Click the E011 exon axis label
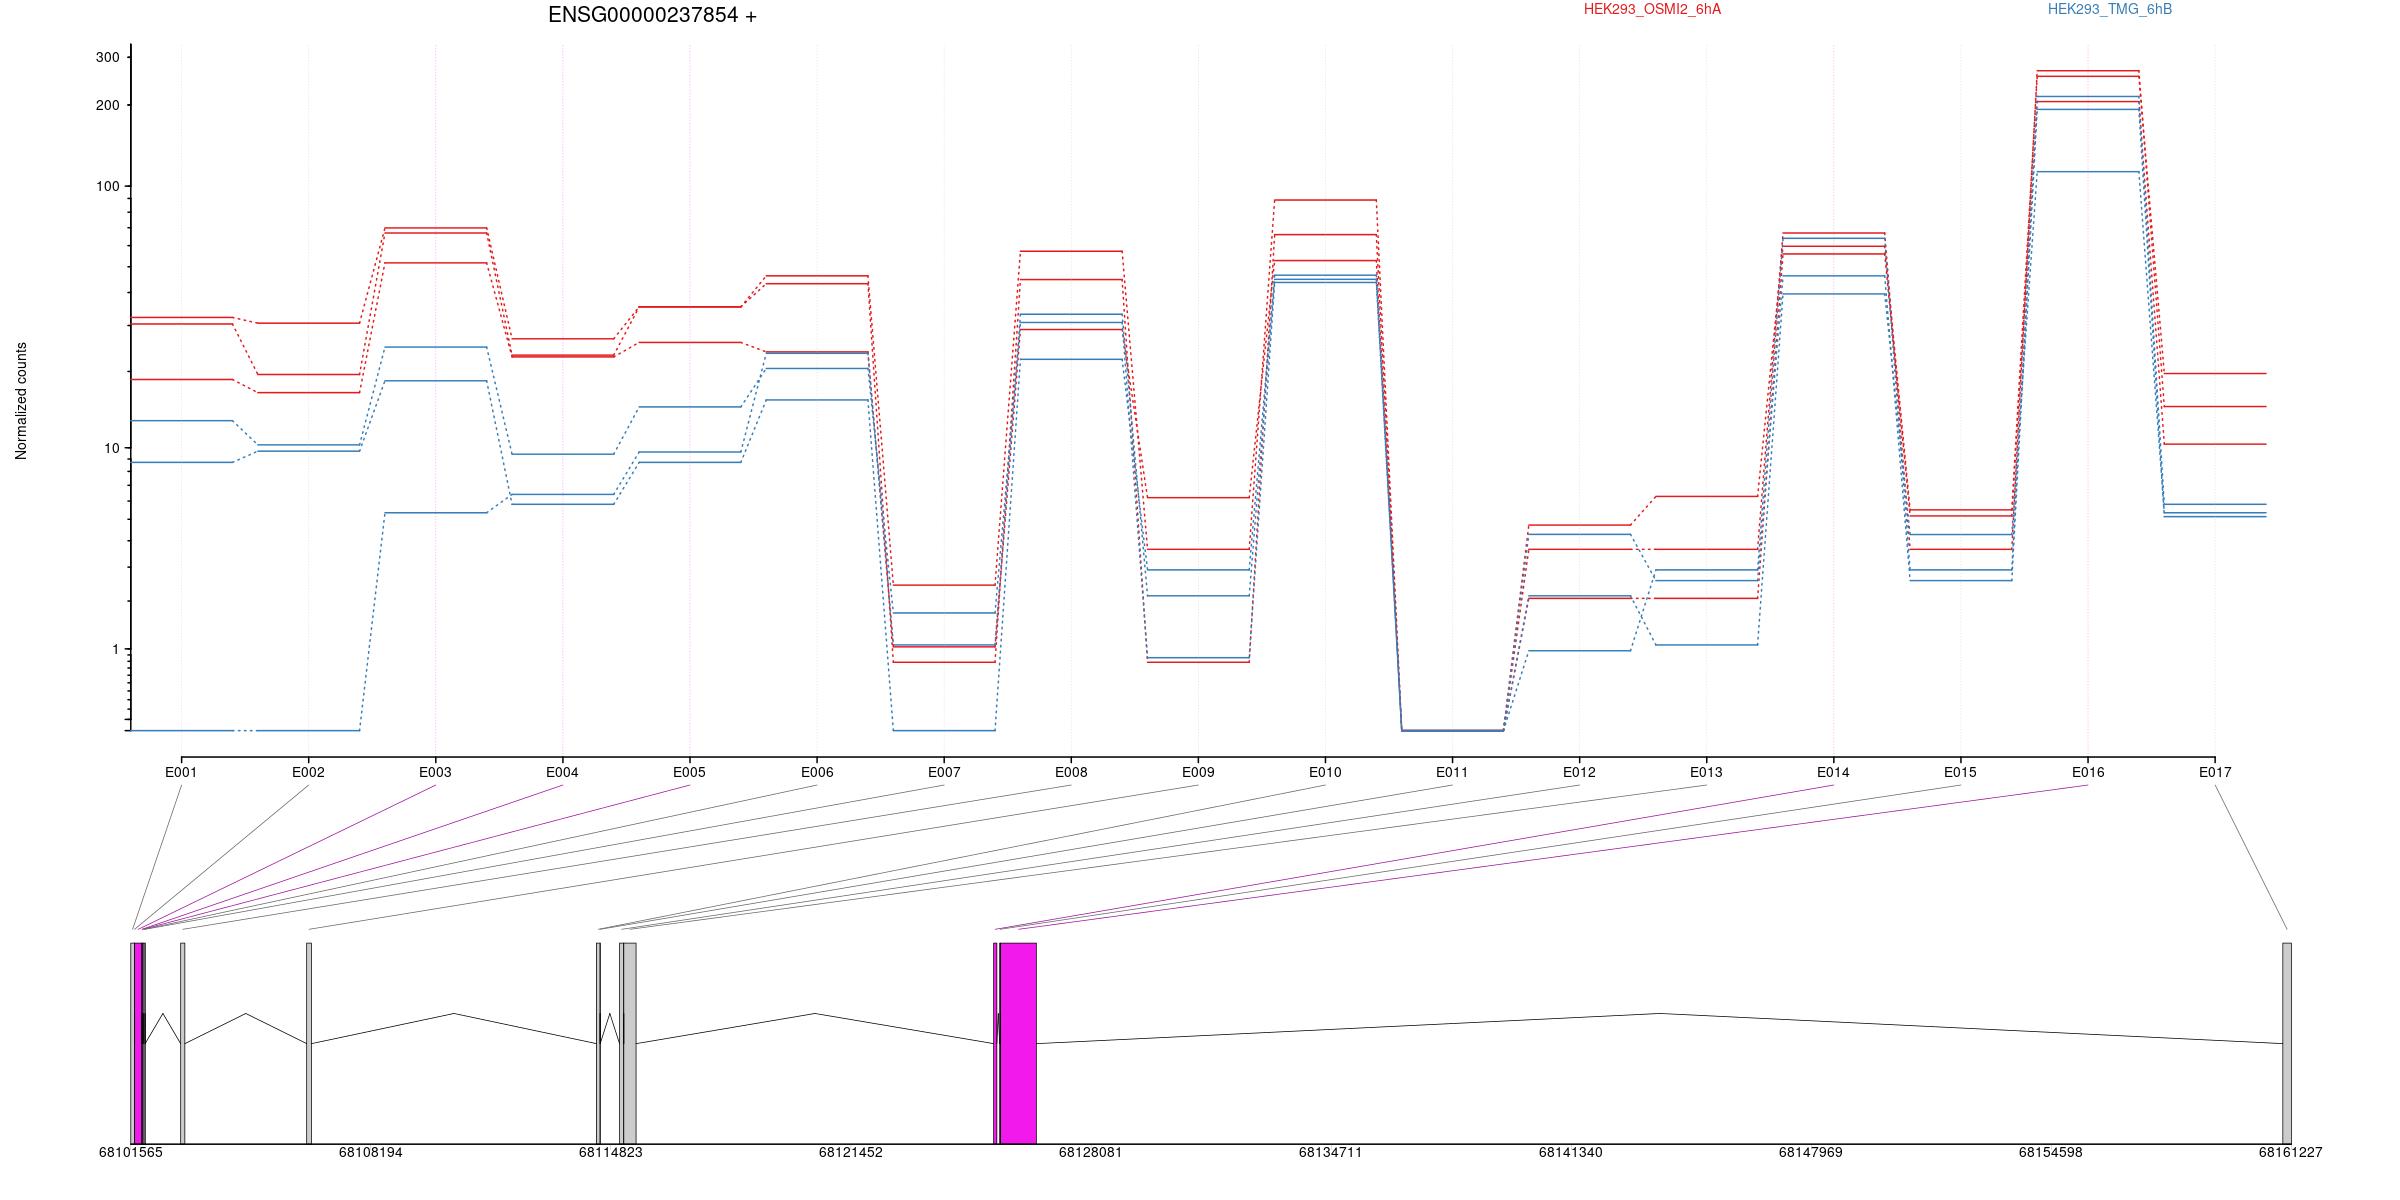 tap(1452, 772)
